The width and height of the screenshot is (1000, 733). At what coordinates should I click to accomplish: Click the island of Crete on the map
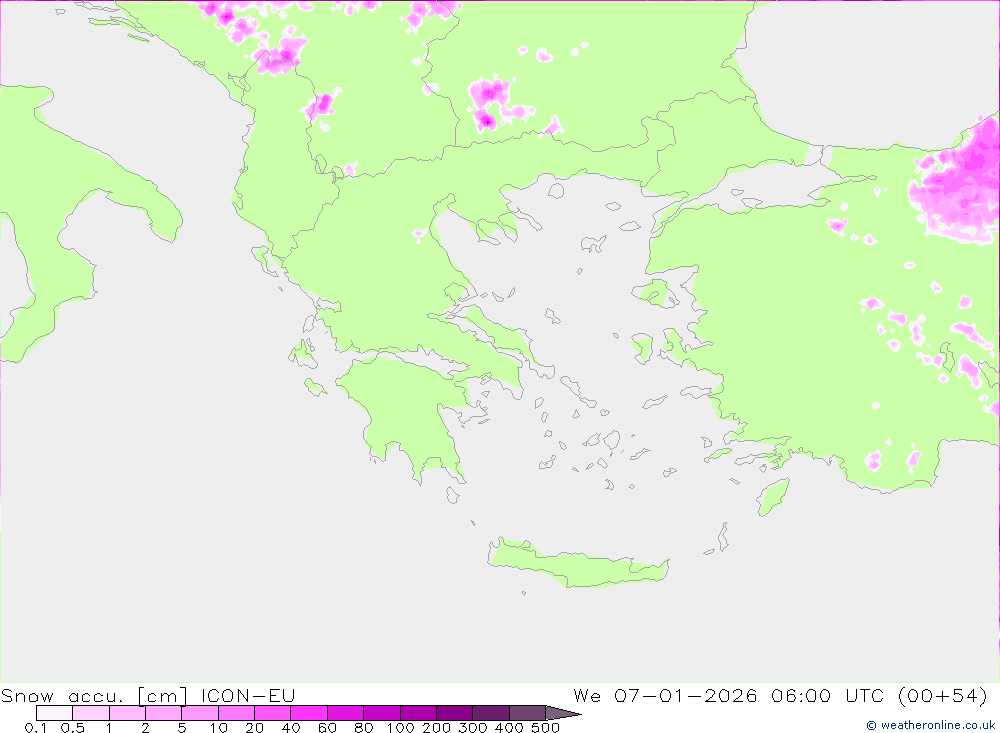coord(577,565)
